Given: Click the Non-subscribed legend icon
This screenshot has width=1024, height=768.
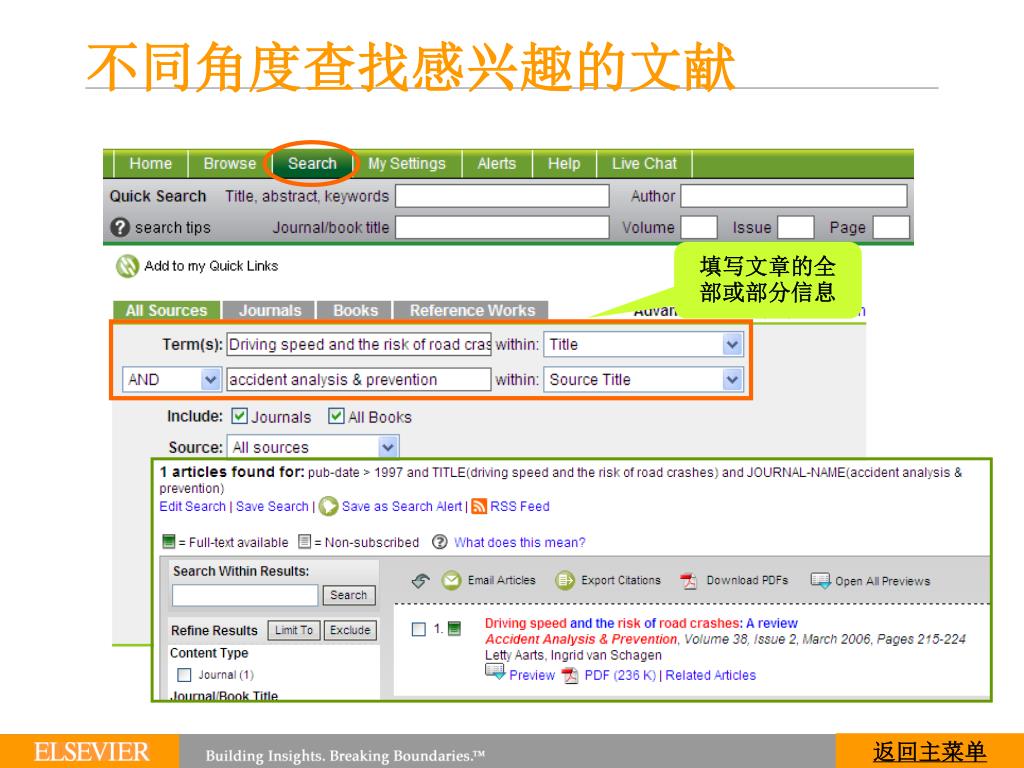Looking at the screenshot, I should (304, 541).
